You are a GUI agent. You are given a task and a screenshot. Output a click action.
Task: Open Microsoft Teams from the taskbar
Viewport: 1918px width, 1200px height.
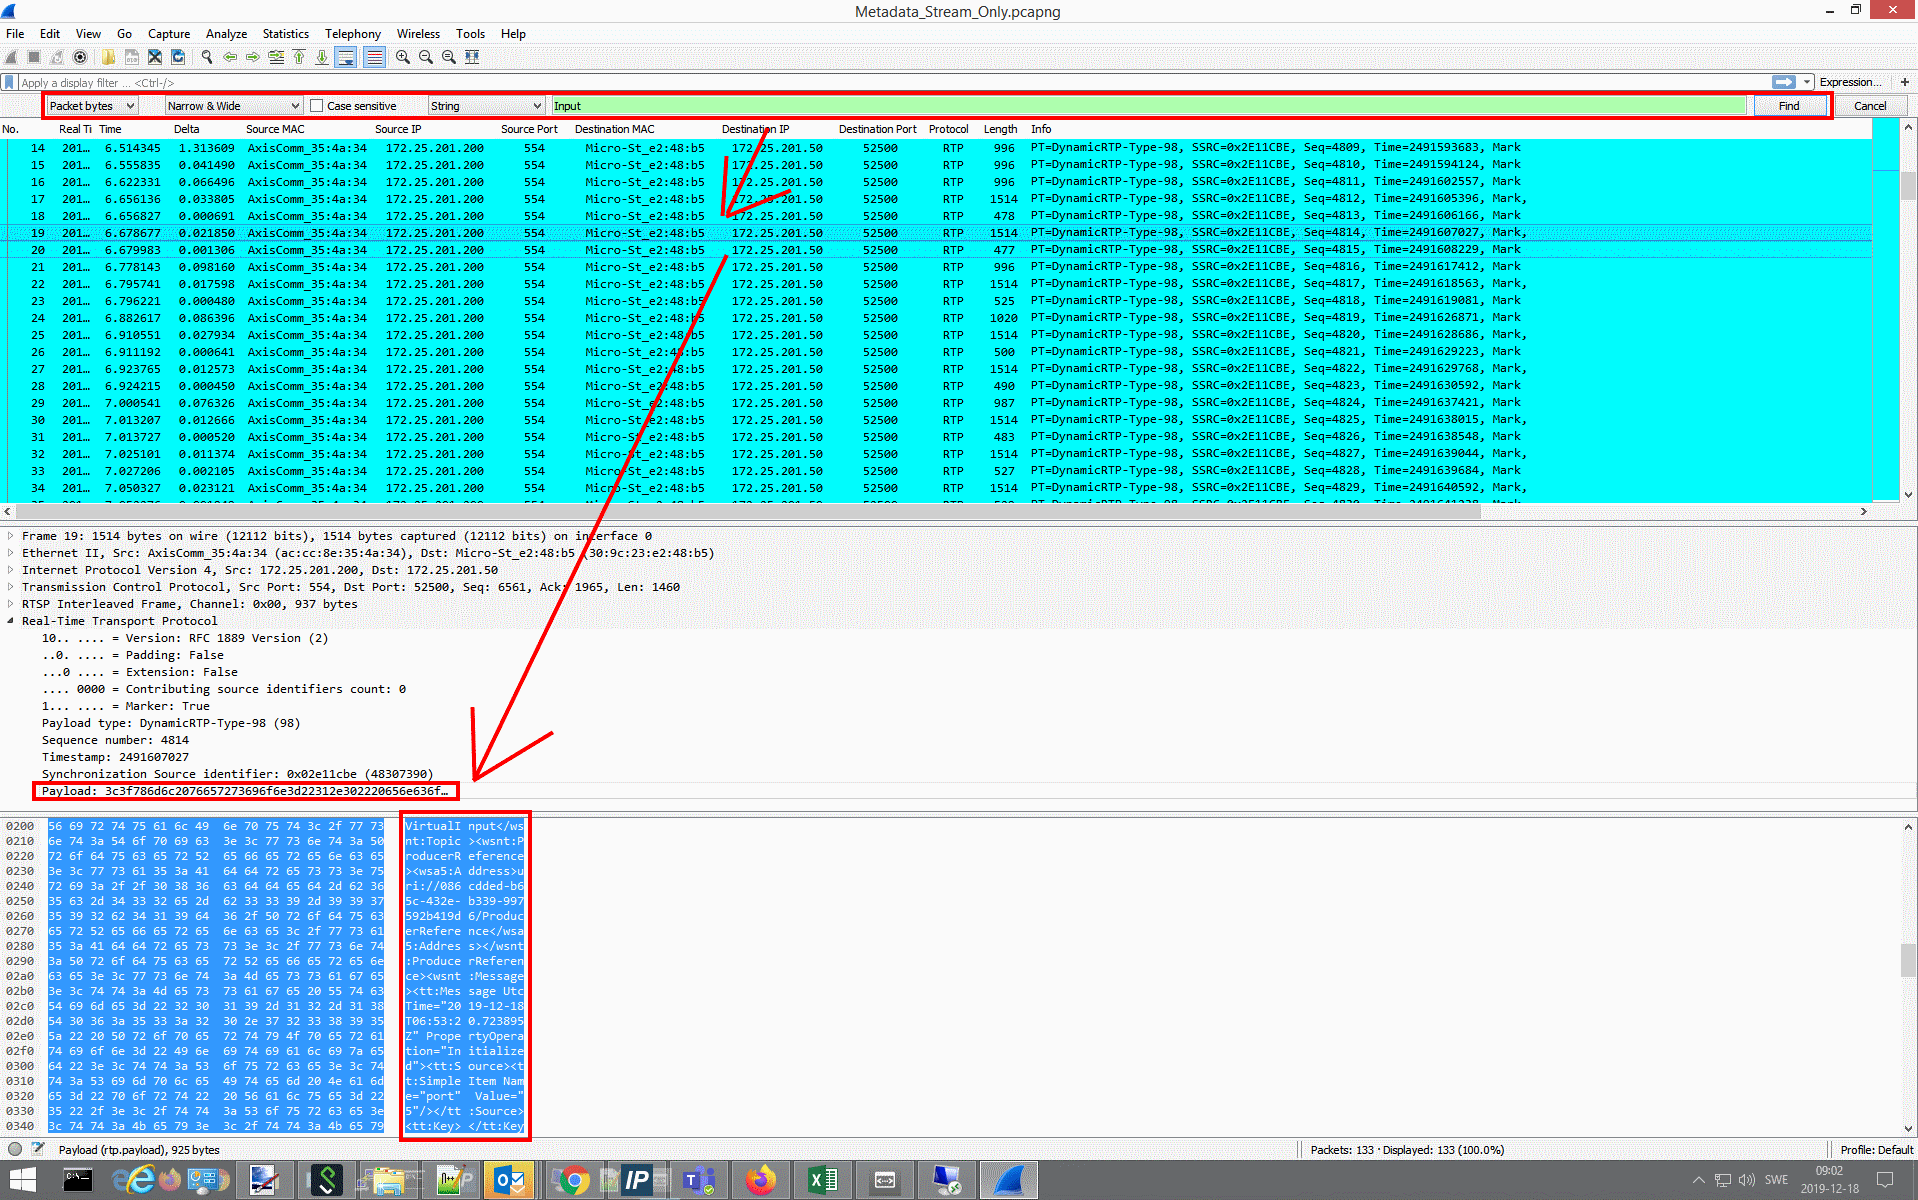point(698,1180)
